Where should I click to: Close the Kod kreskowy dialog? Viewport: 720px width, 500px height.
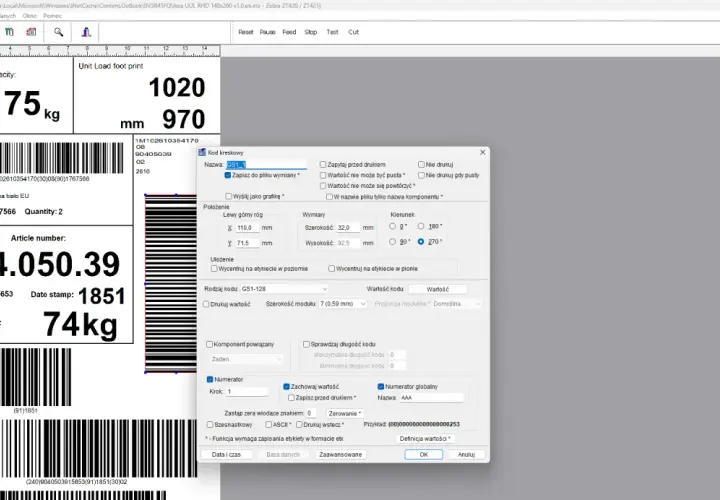[482, 152]
